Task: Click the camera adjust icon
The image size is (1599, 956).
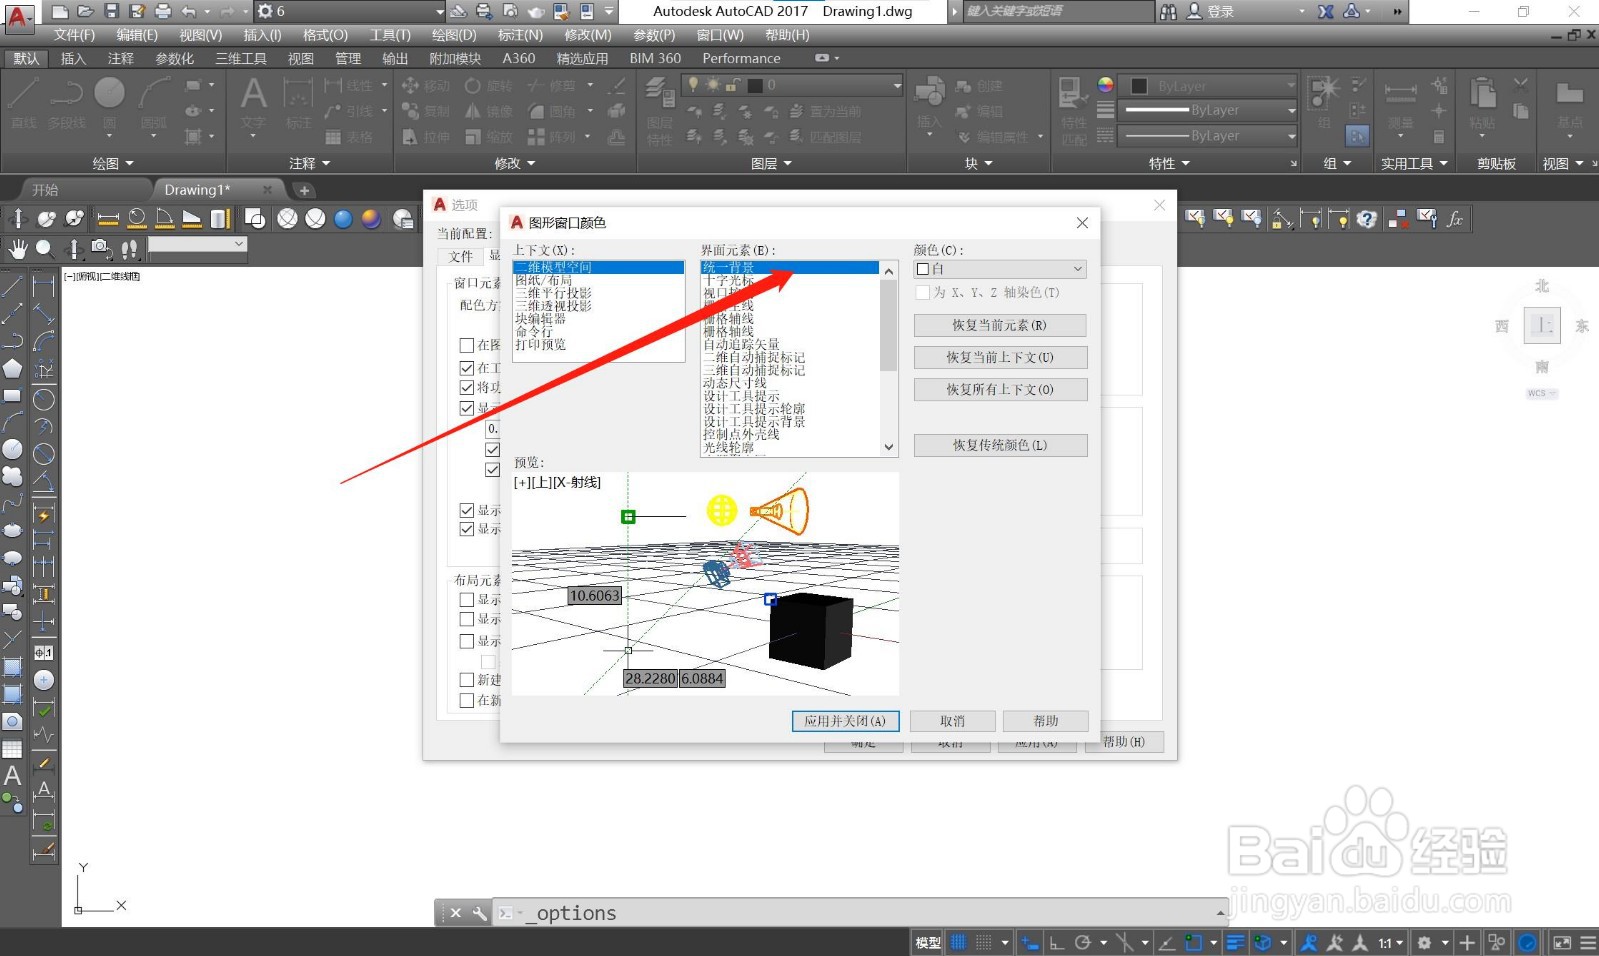Action: point(101,247)
